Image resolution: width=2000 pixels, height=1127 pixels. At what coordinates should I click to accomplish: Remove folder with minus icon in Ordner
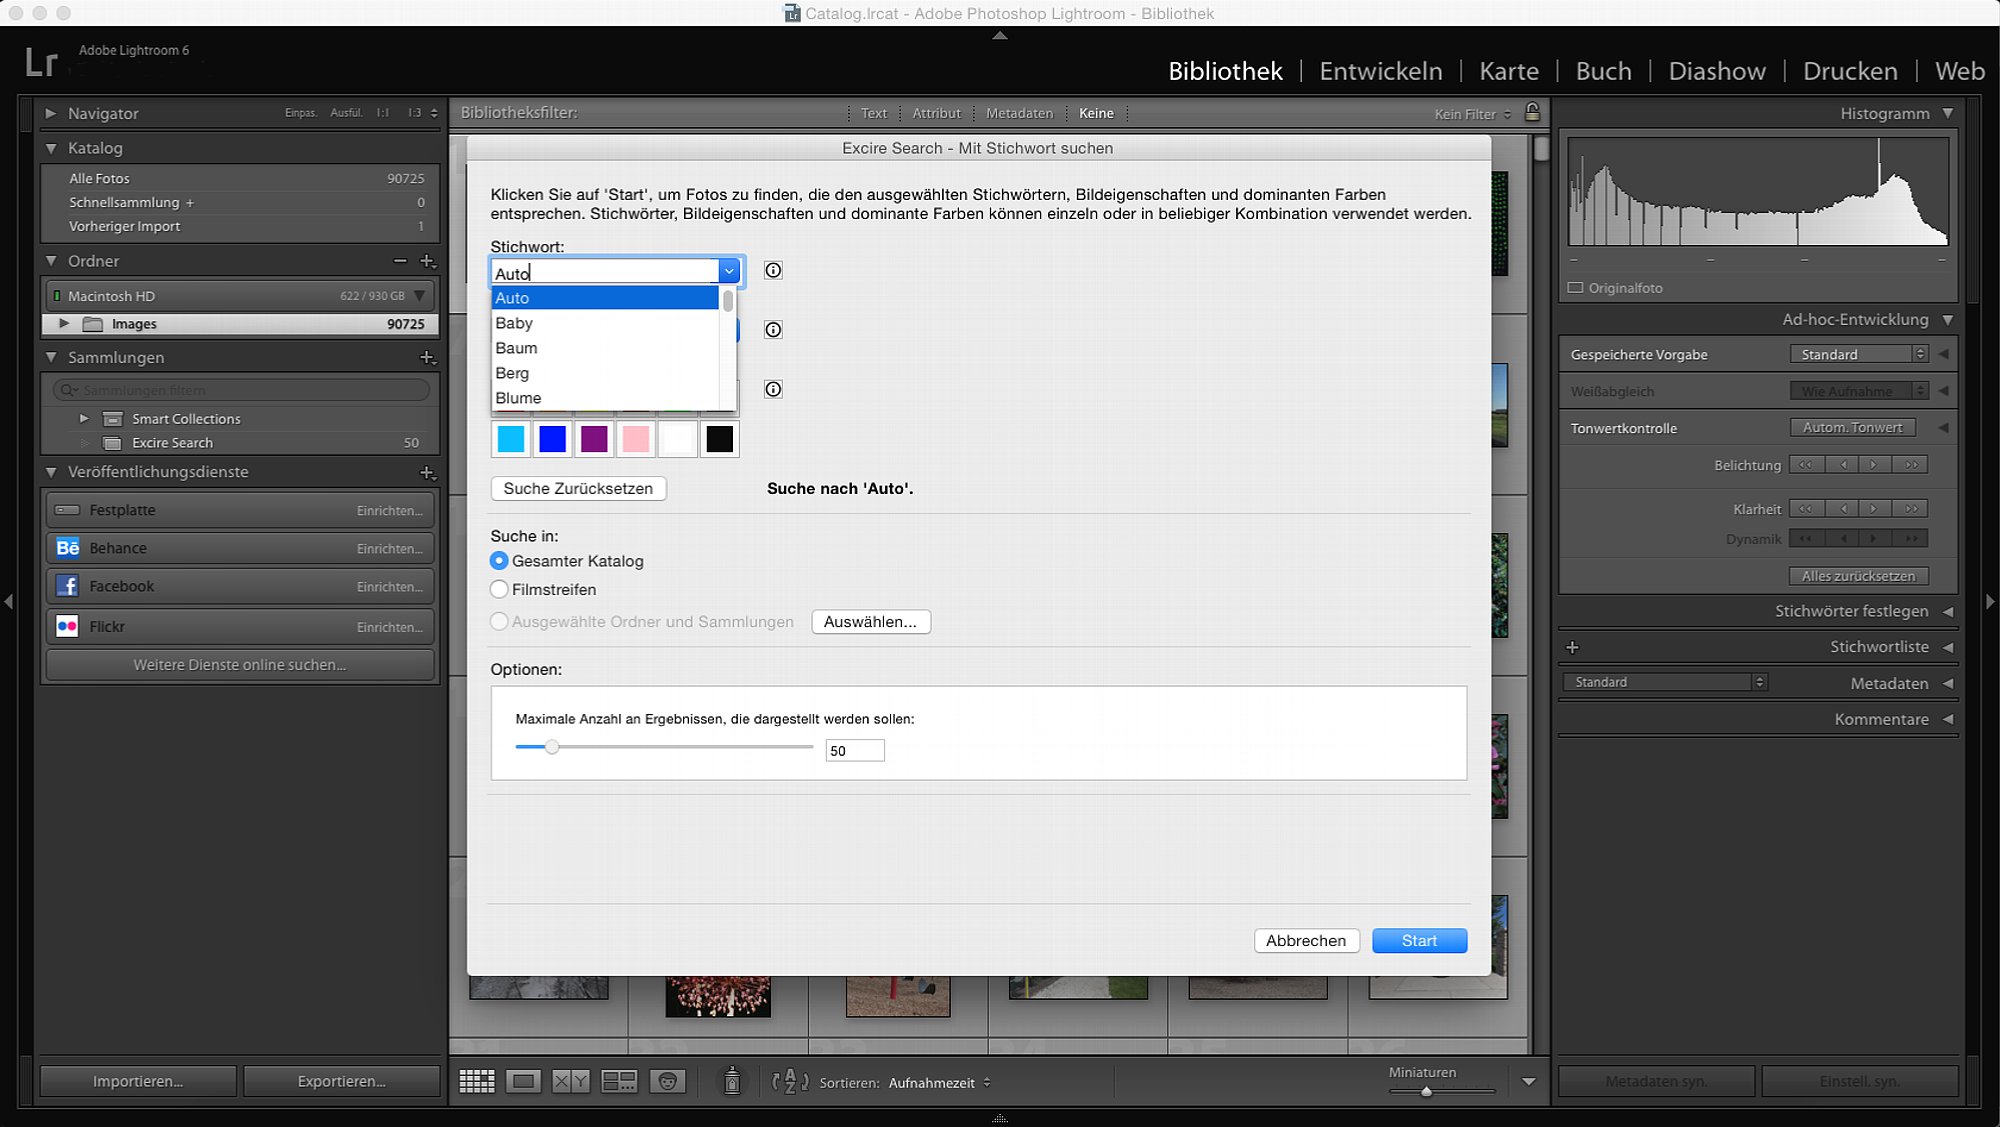point(400,261)
